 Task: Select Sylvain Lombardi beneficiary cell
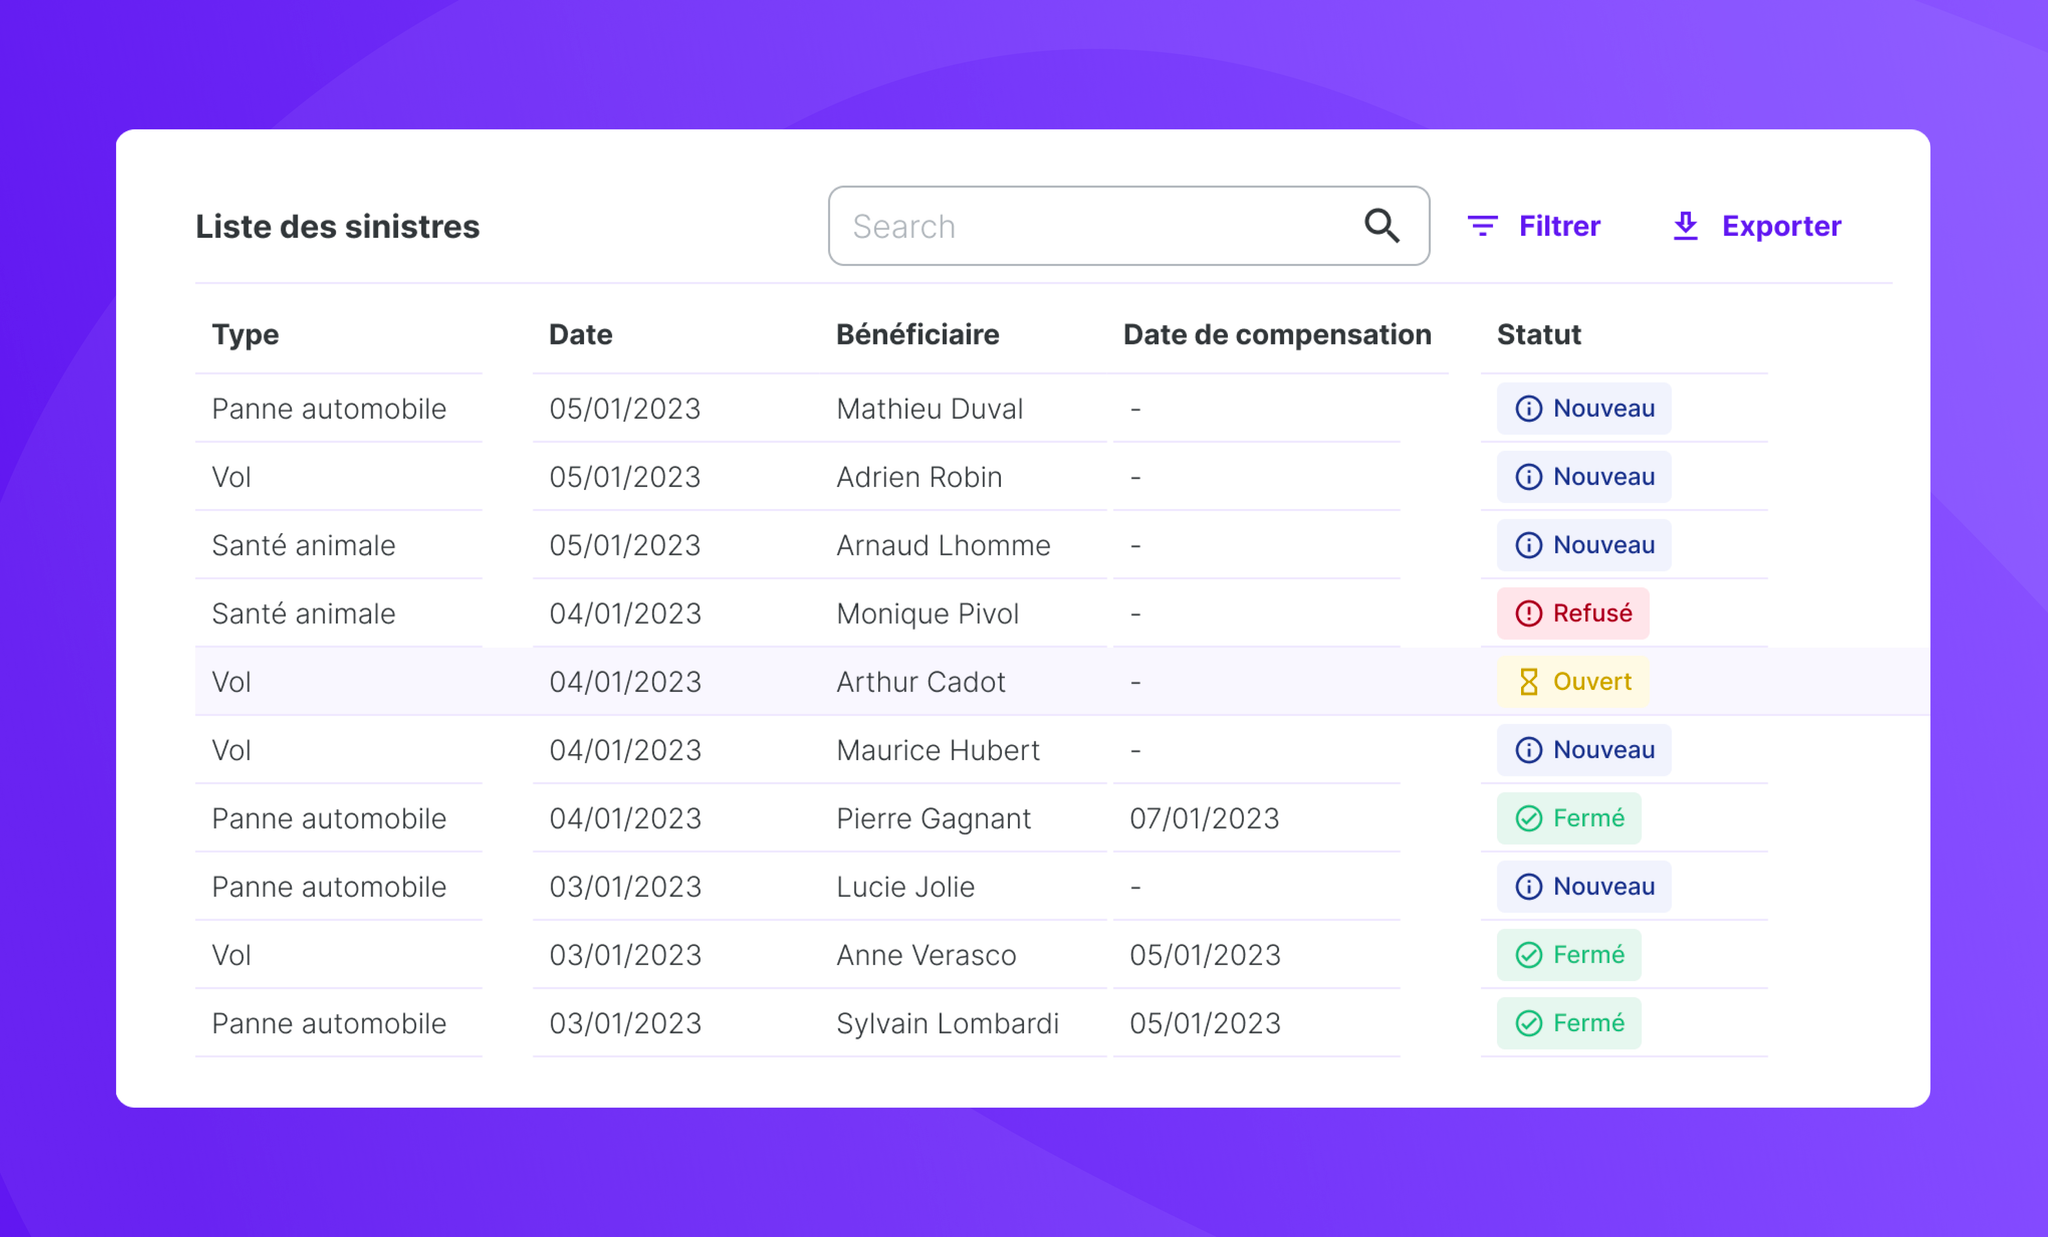(x=947, y=1023)
